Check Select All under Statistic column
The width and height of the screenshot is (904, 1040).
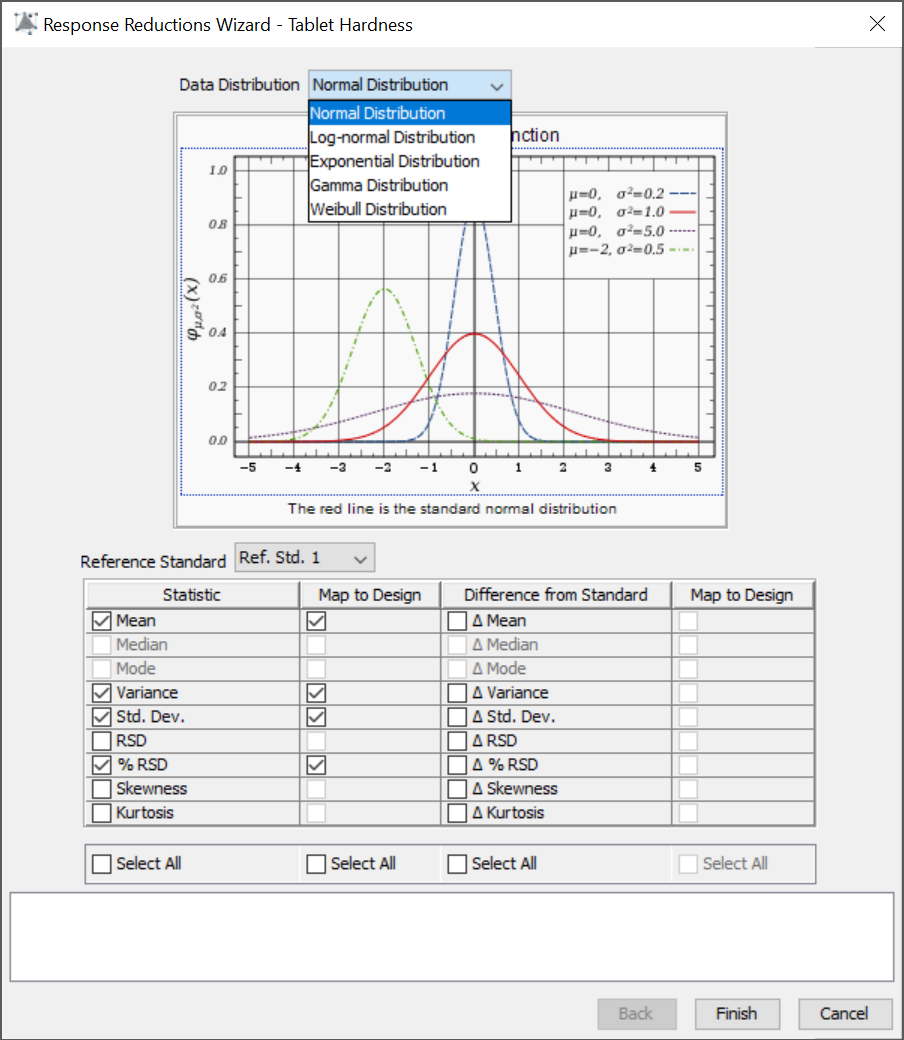(x=101, y=864)
